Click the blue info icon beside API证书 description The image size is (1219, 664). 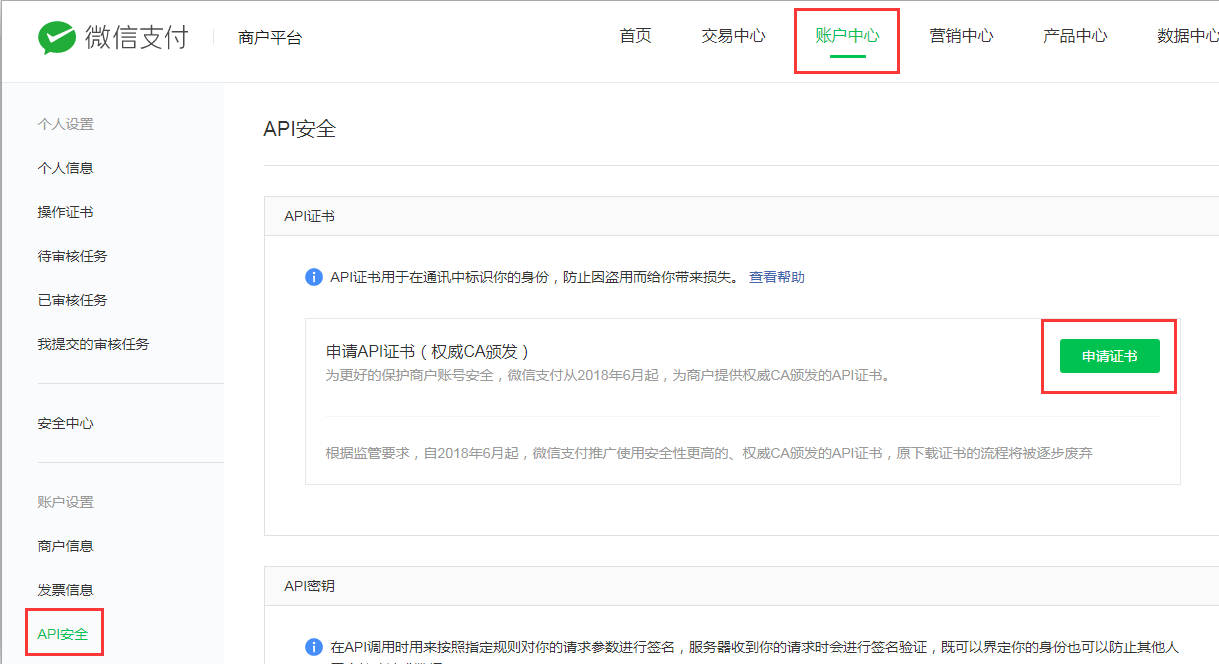(313, 277)
